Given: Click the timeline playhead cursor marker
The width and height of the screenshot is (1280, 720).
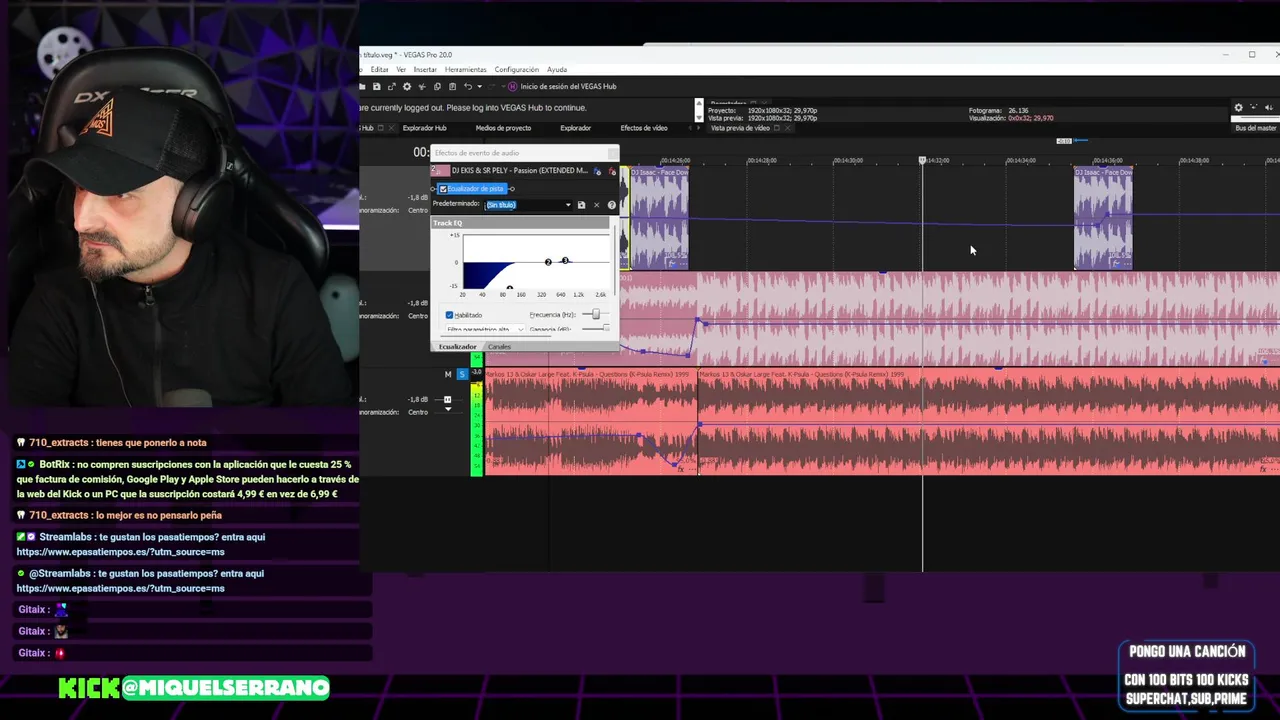Looking at the screenshot, I should tap(922, 160).
